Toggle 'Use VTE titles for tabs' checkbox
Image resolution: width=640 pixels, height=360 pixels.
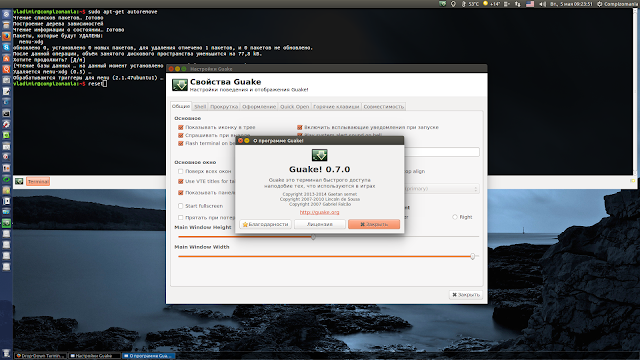click(181, 181)
